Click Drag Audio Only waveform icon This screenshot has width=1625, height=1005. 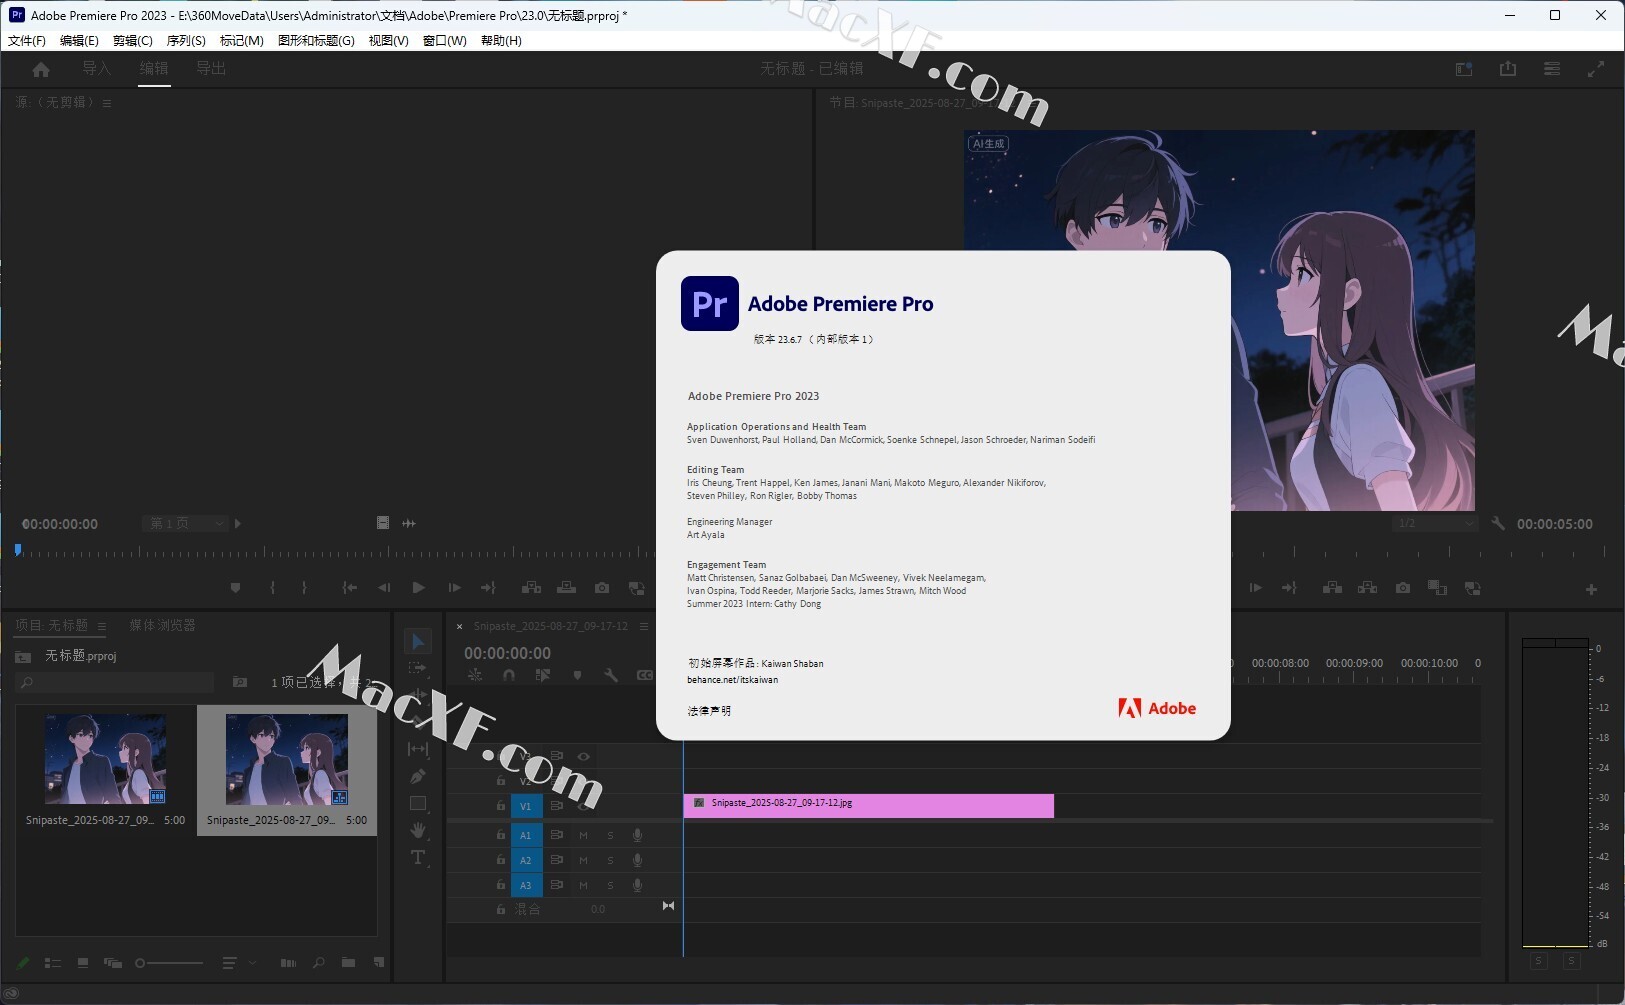(x=409, y=523)
